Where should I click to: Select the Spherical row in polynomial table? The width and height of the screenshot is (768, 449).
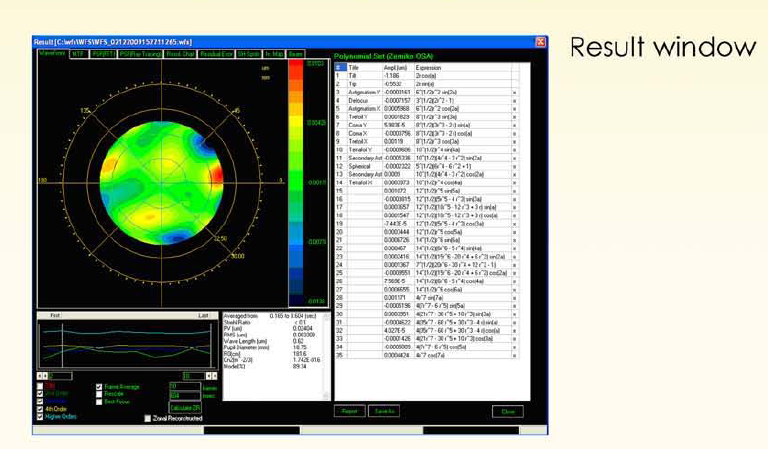(361, 164)
